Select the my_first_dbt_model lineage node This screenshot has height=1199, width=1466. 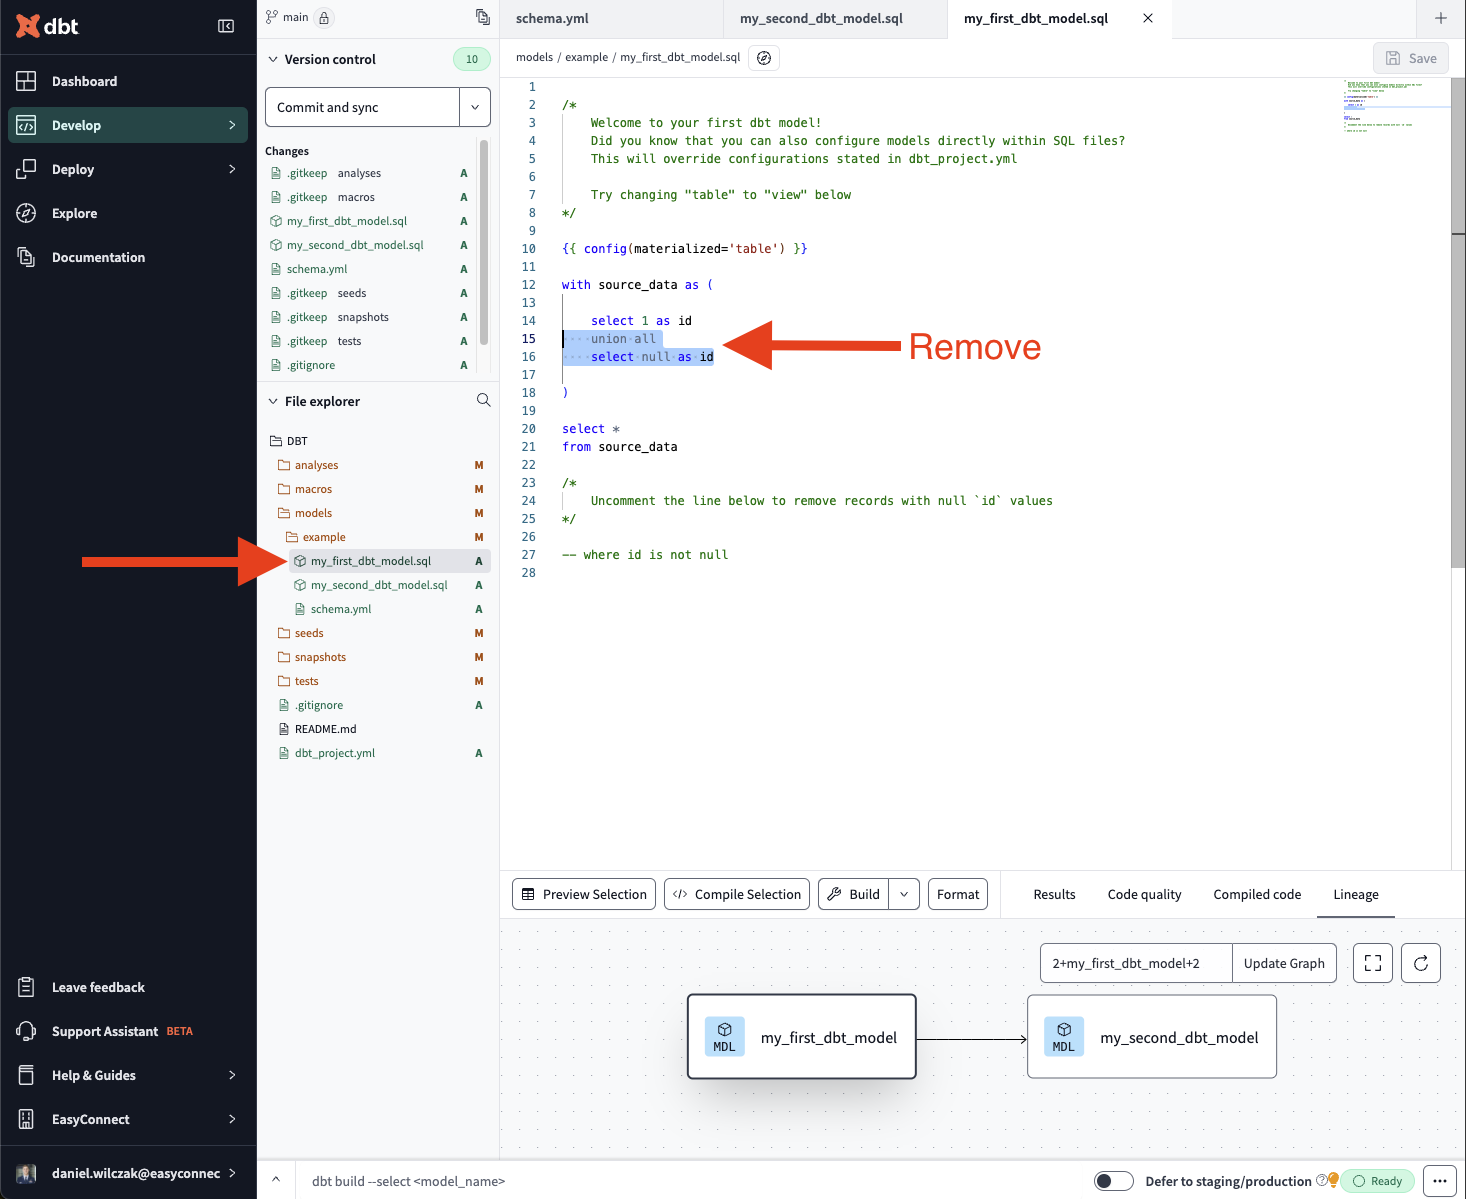[802, 1037]
